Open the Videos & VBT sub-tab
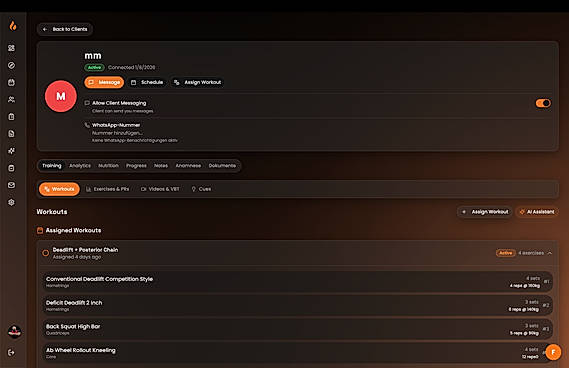 click(x=160, y=189)
